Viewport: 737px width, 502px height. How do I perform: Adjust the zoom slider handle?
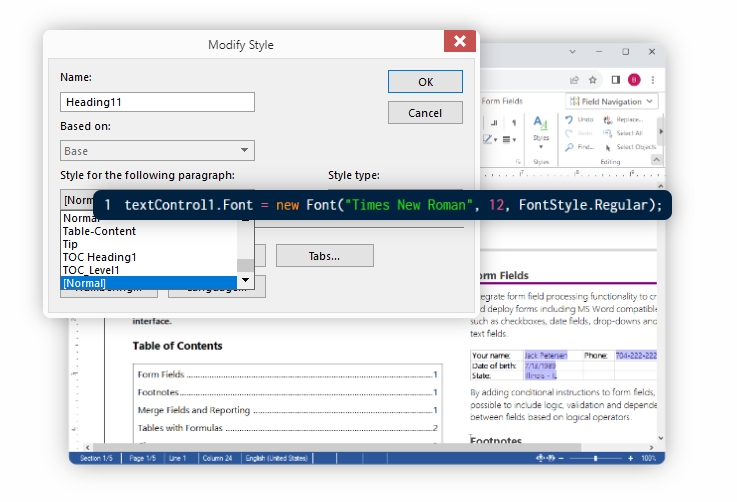point(596,458)
